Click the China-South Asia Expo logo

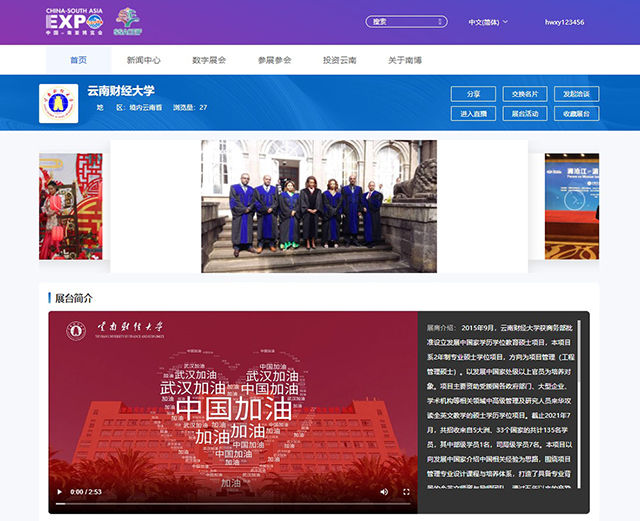(72, 21)
